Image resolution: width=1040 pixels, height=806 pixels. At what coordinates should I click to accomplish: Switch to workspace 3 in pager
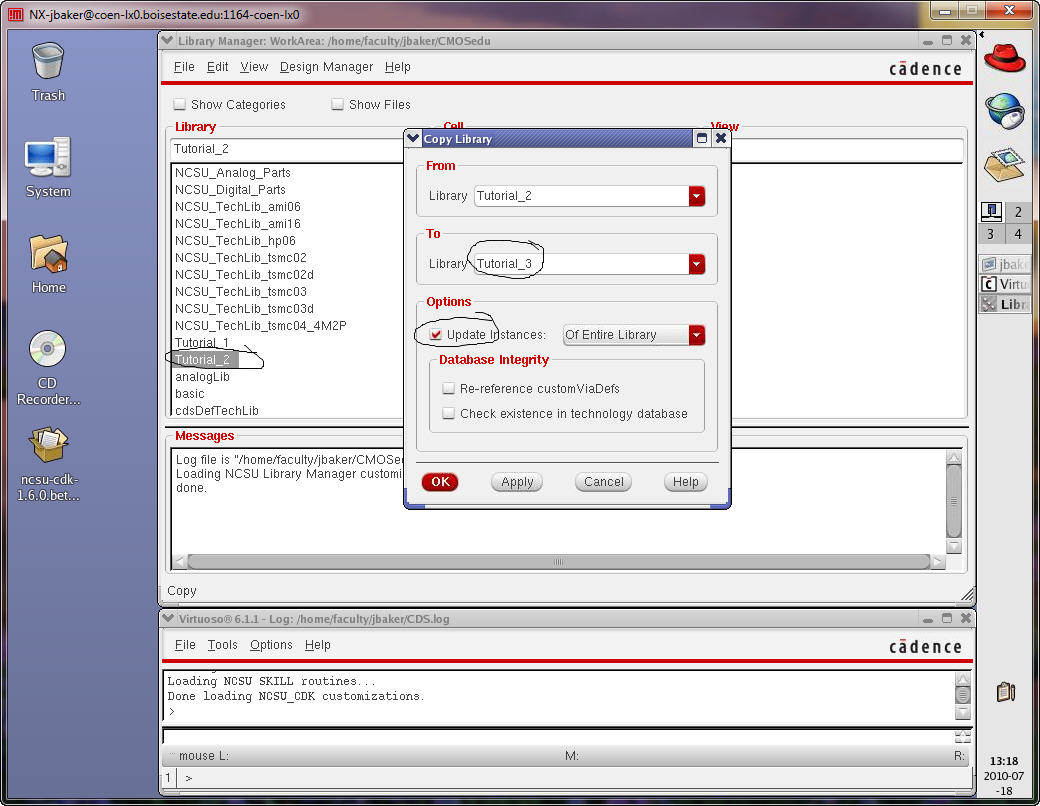[991, 234]
